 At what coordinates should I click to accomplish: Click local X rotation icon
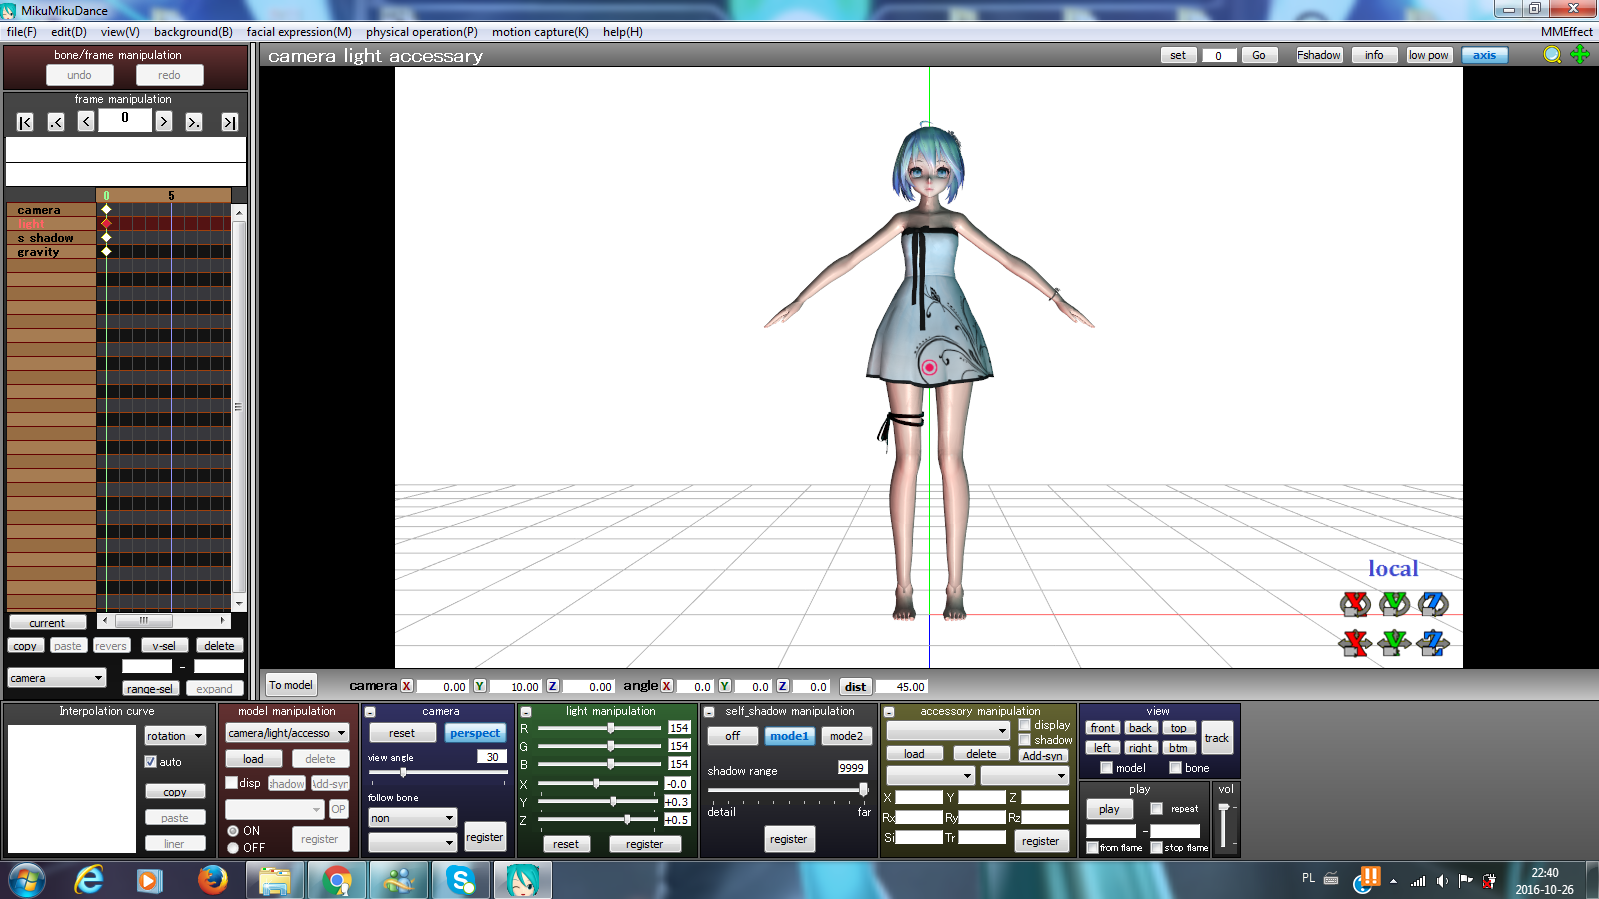click(x=1355, y=603)
